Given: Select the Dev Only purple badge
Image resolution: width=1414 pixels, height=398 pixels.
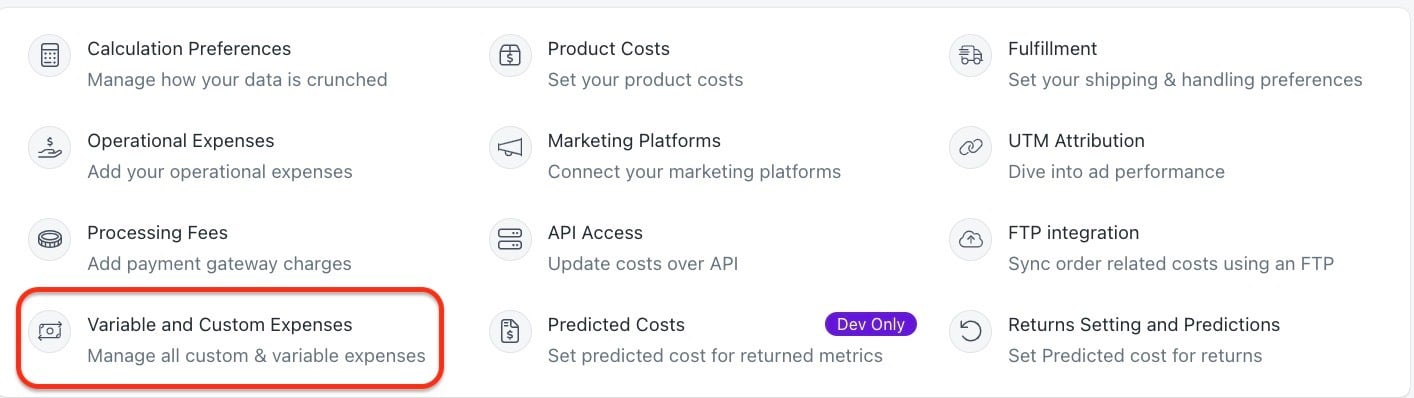Looking at the screenshot, I should [870, 324].
